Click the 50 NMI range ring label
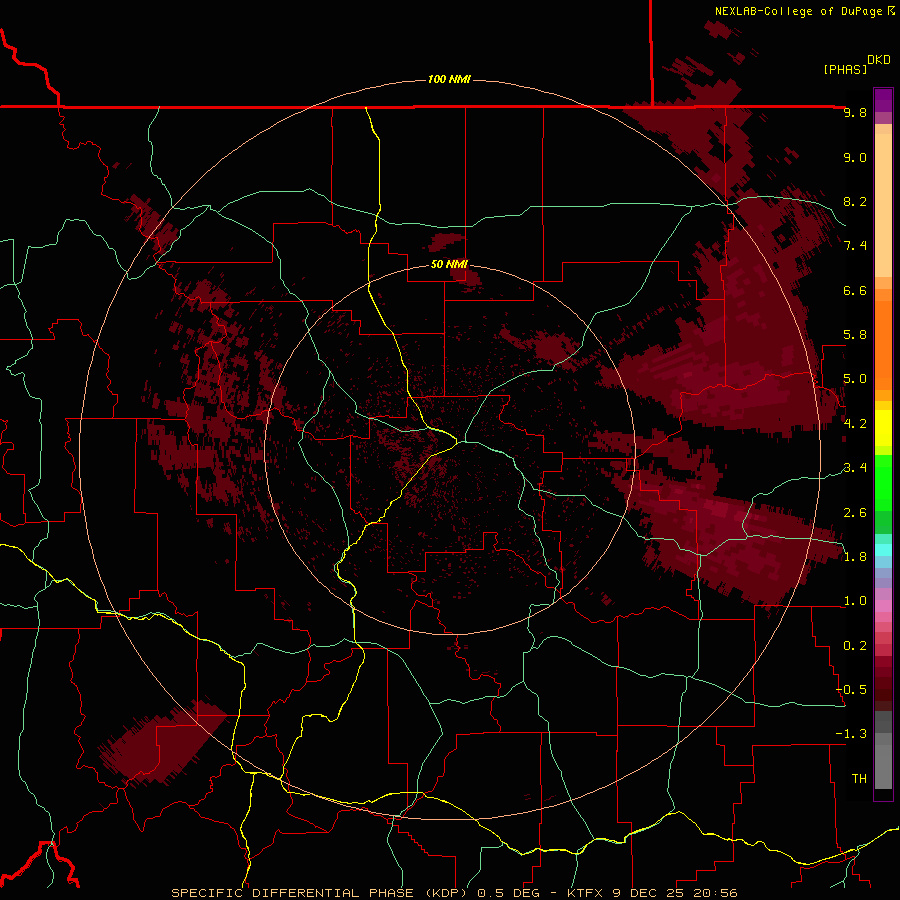Viewport: 900px width, 900px height. [449, 264]
